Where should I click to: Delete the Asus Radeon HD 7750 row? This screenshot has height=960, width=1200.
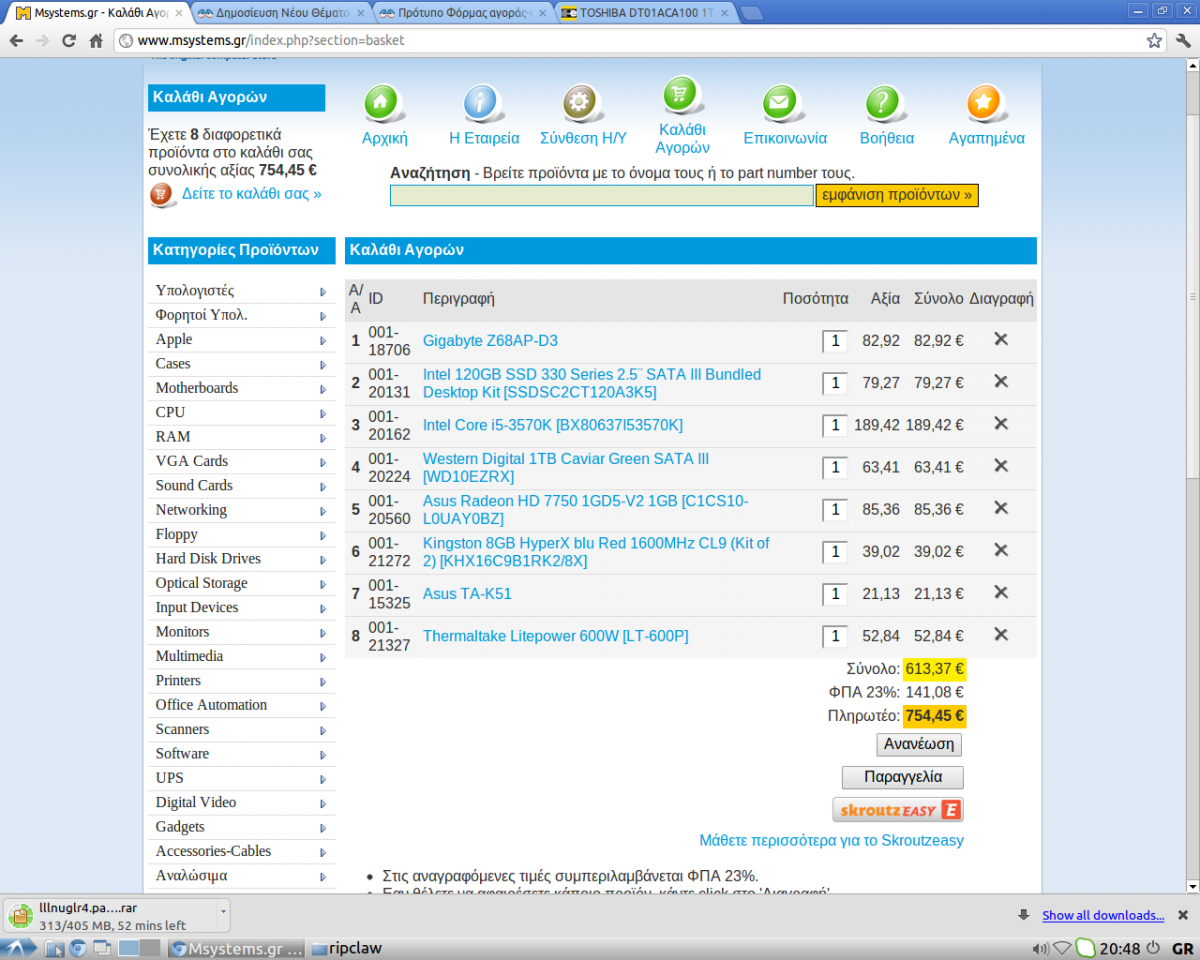coord(1000,507)
